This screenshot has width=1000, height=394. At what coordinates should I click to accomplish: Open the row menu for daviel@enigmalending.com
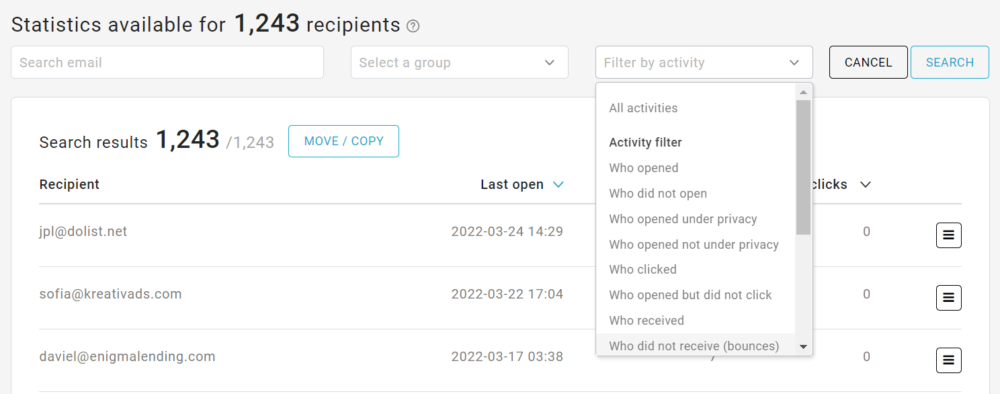pyautogui.click(x=948, y=360)
